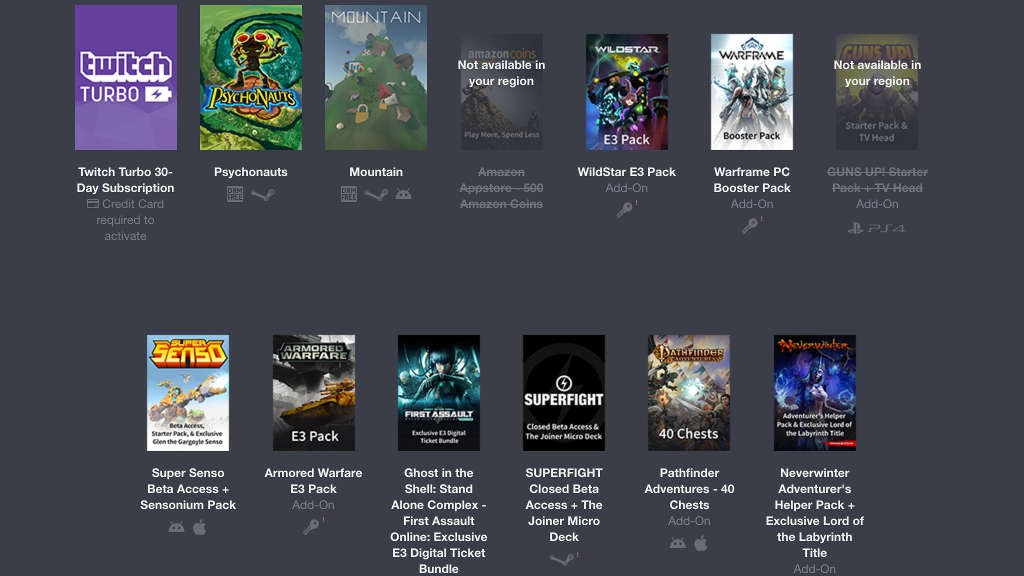Open the Twitch Turbo cover image
Viewport: 1024px width, 576px height.
click(126, 78)
